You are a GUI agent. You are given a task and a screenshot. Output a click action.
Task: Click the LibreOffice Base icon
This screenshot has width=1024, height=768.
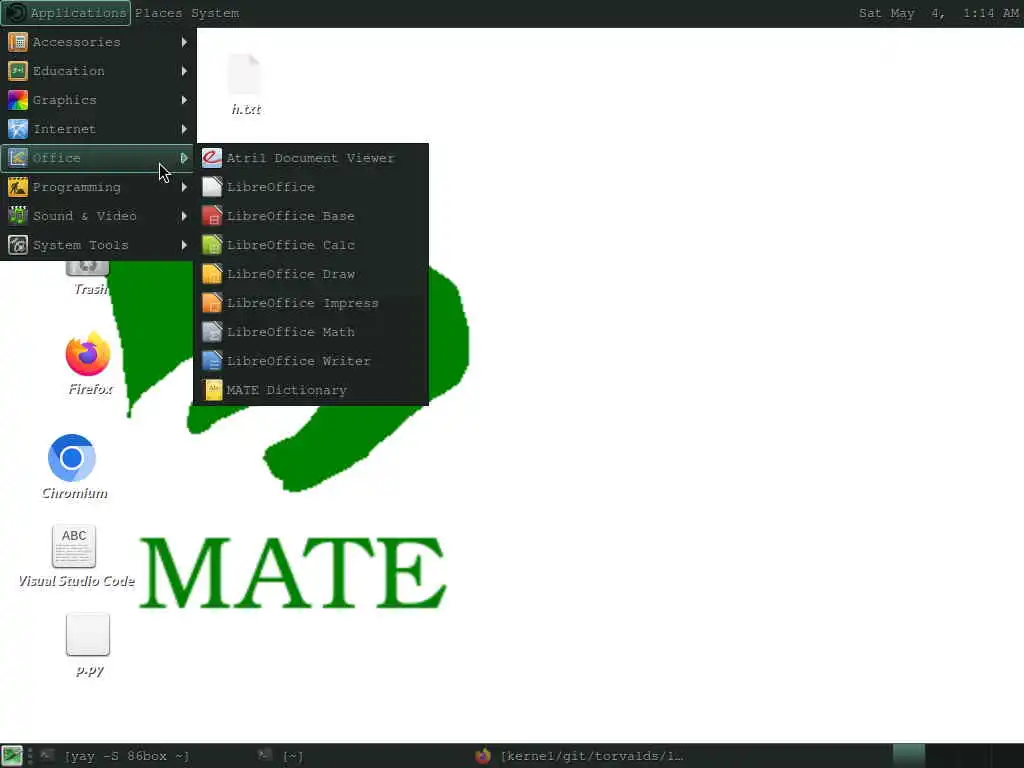(x=212, y=216)
